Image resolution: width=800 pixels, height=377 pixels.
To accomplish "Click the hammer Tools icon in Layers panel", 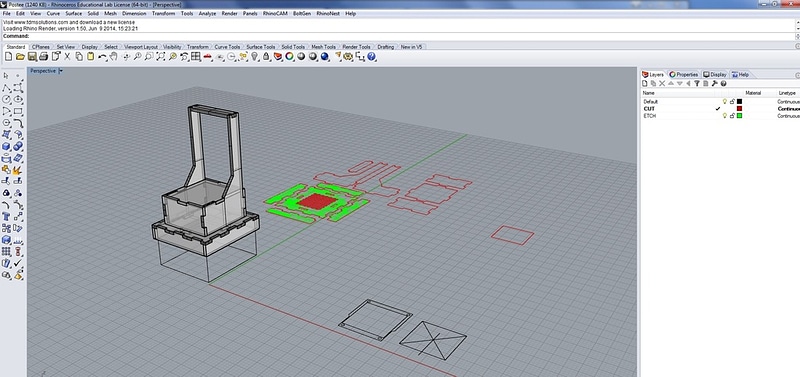I will [x=714, y=83].
